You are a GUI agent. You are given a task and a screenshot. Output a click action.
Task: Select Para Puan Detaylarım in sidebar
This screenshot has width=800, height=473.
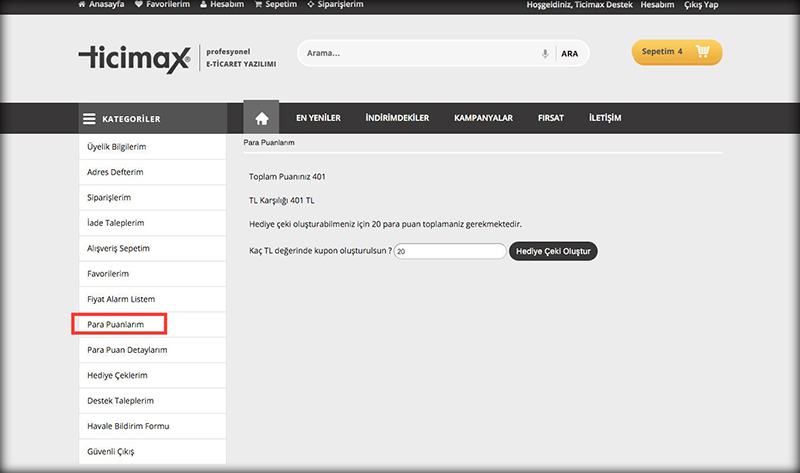tap(127, 350)
